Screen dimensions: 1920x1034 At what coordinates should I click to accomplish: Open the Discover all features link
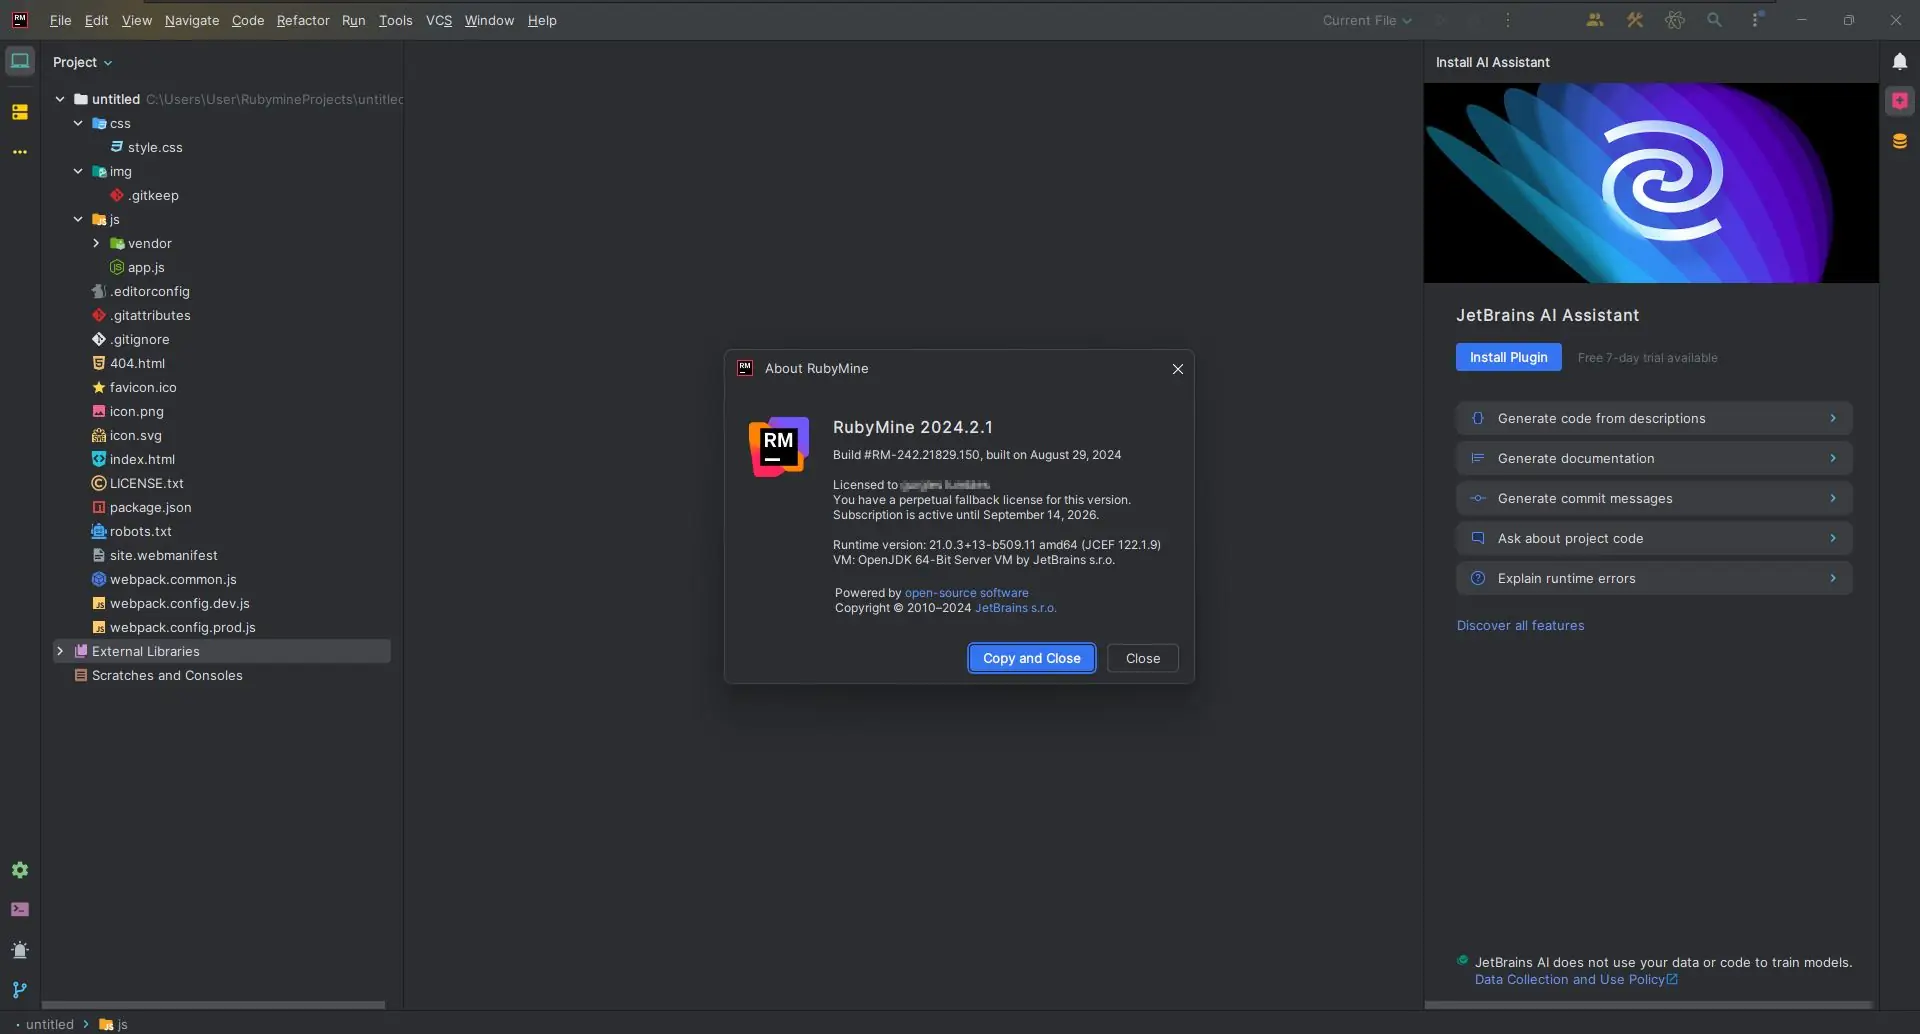click(1520, 626)
